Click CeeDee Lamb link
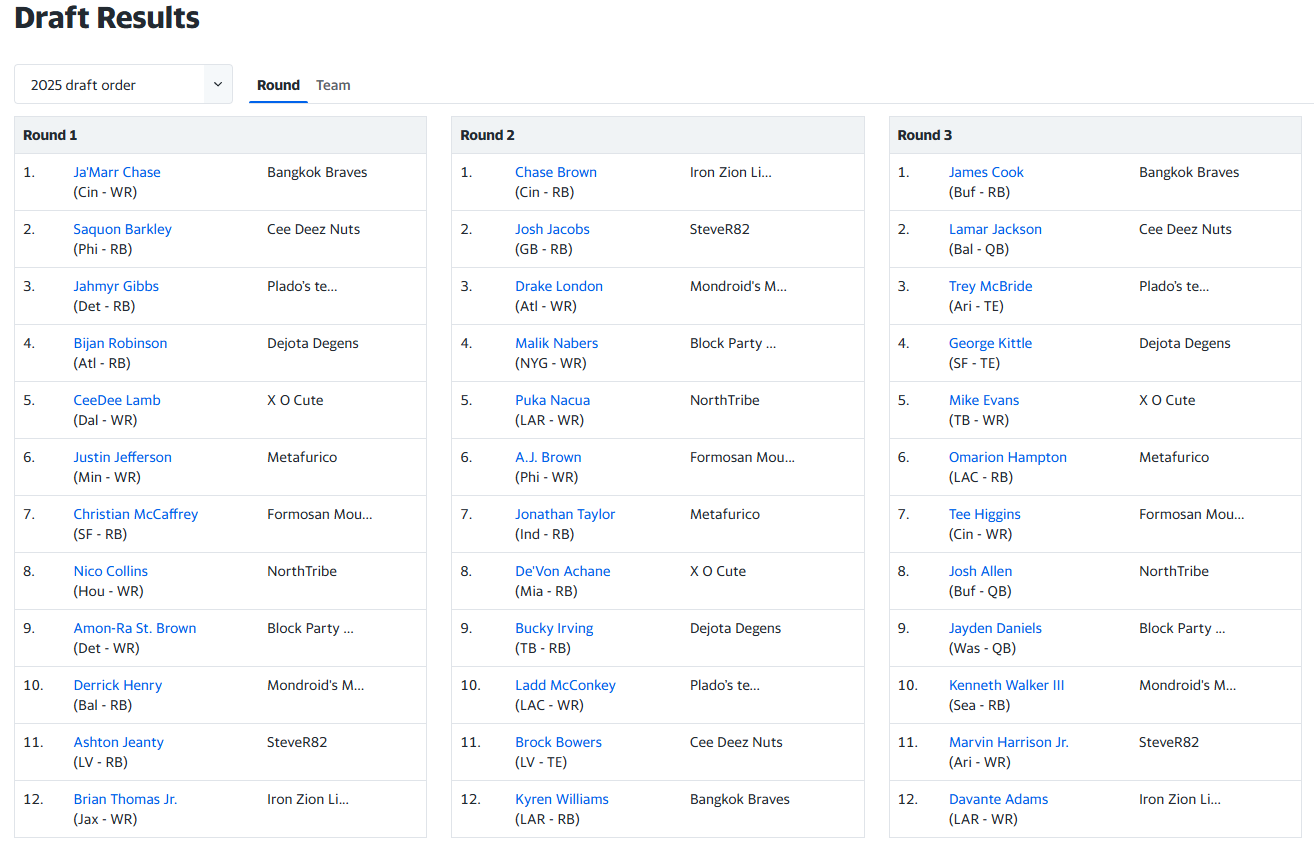The height and width of the screenshot is (848, 1314). click(117, 400)
